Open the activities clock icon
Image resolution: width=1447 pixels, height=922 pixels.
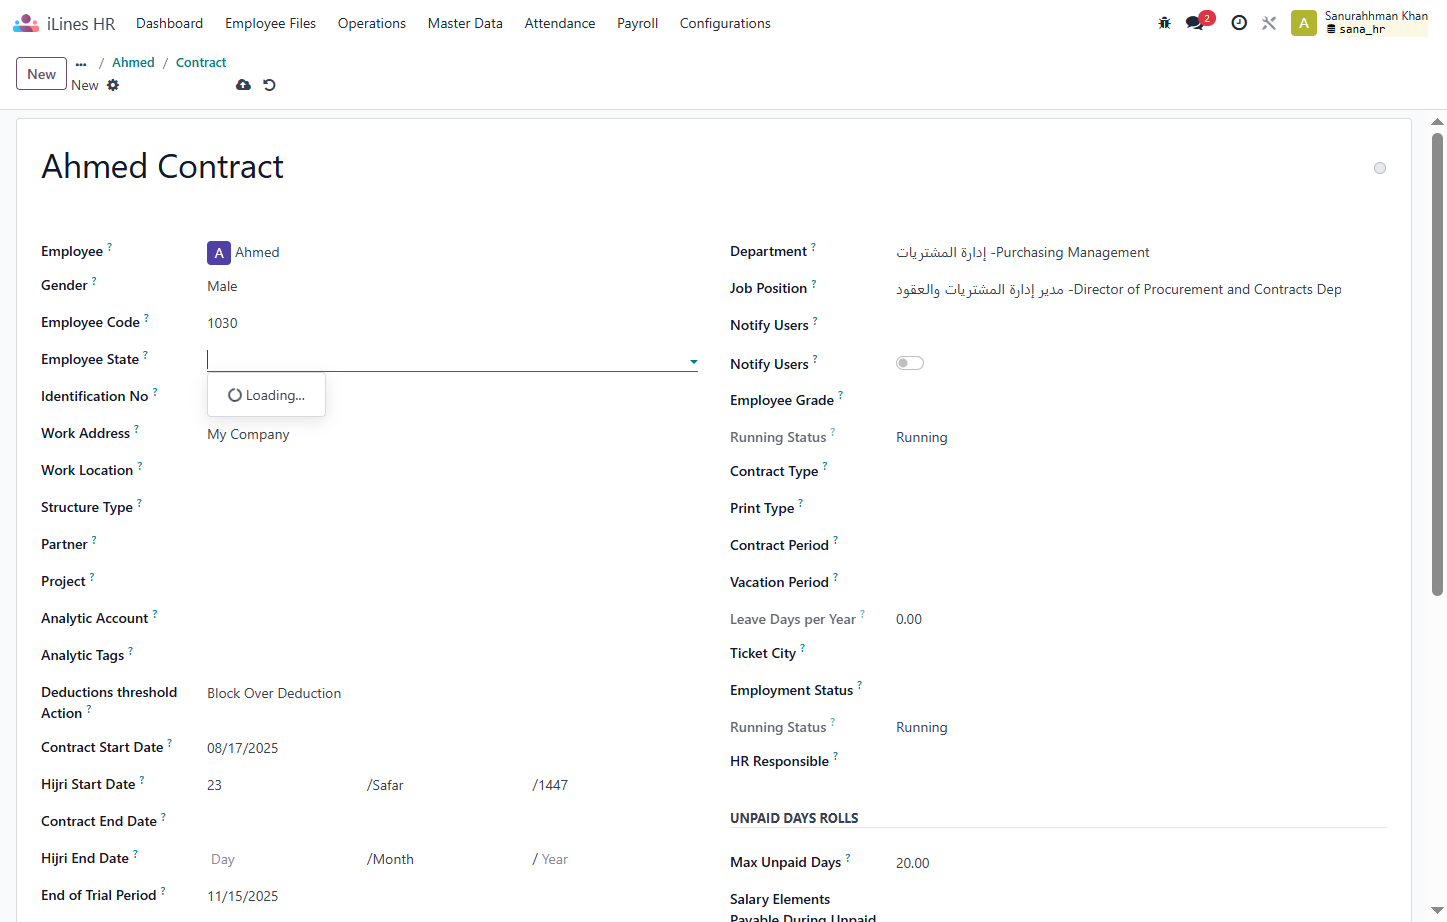tap(1239, 23)
